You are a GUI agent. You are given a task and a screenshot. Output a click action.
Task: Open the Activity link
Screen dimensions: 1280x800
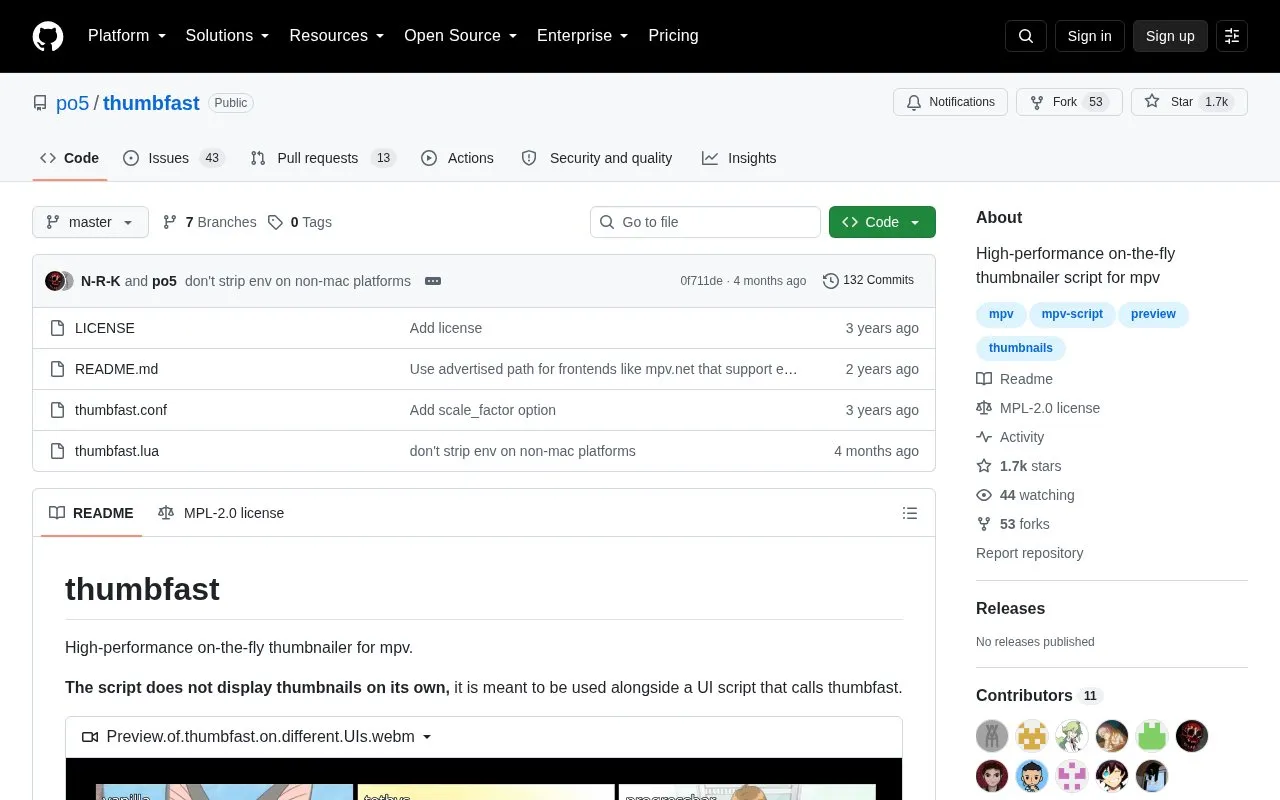tap(1010, 437)
